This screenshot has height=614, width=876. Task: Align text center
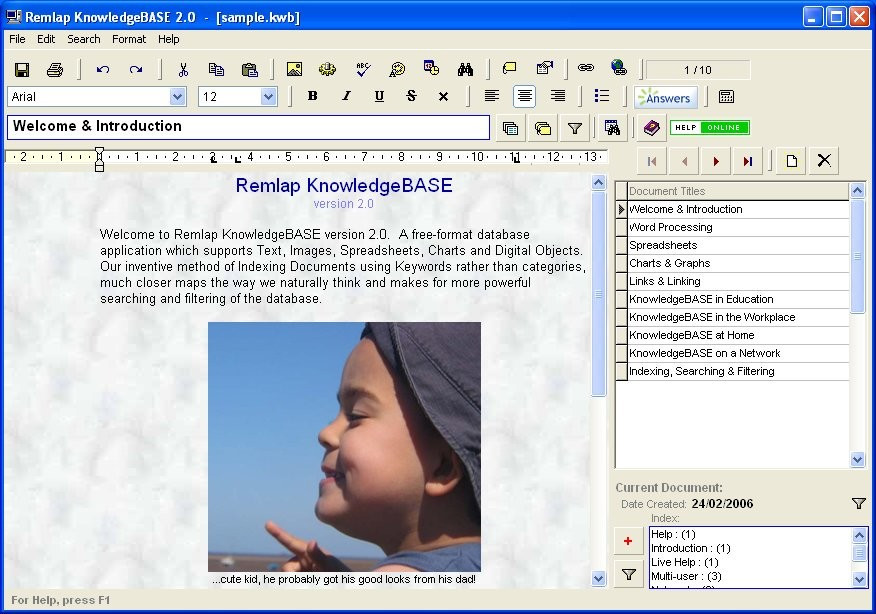525,96
